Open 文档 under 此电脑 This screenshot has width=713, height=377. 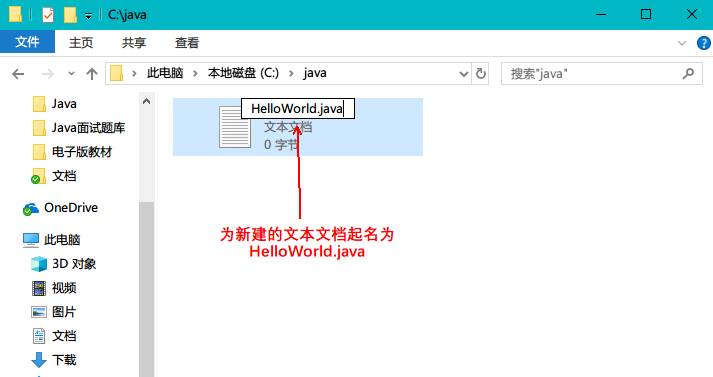[x=64, y=336]
